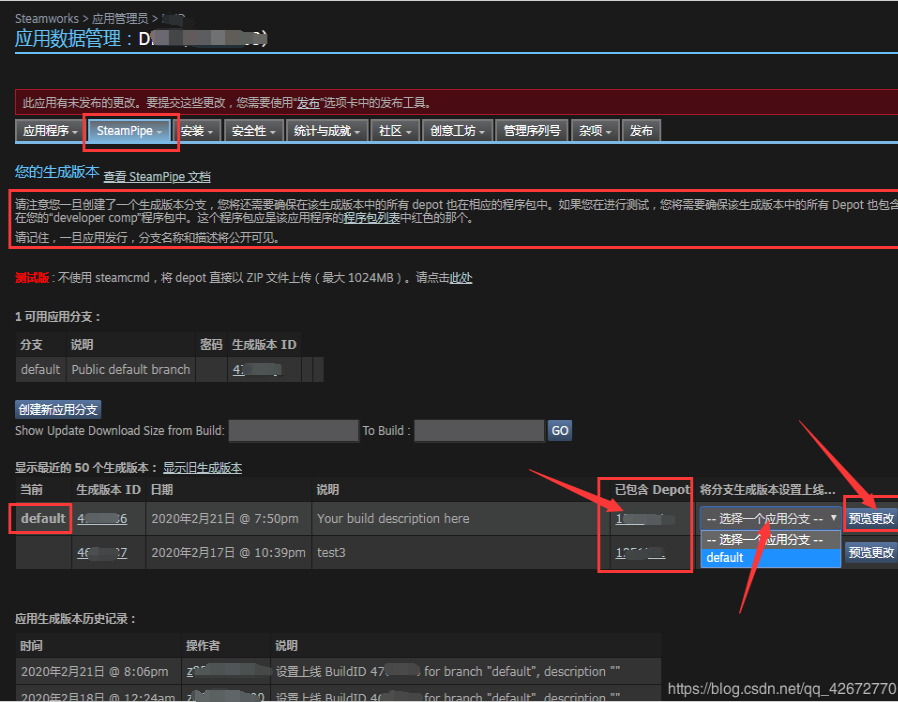898x702 pixels.
Task: Expand the 安全性 menu
Action: pyautogui.click(x=253, y=131)
